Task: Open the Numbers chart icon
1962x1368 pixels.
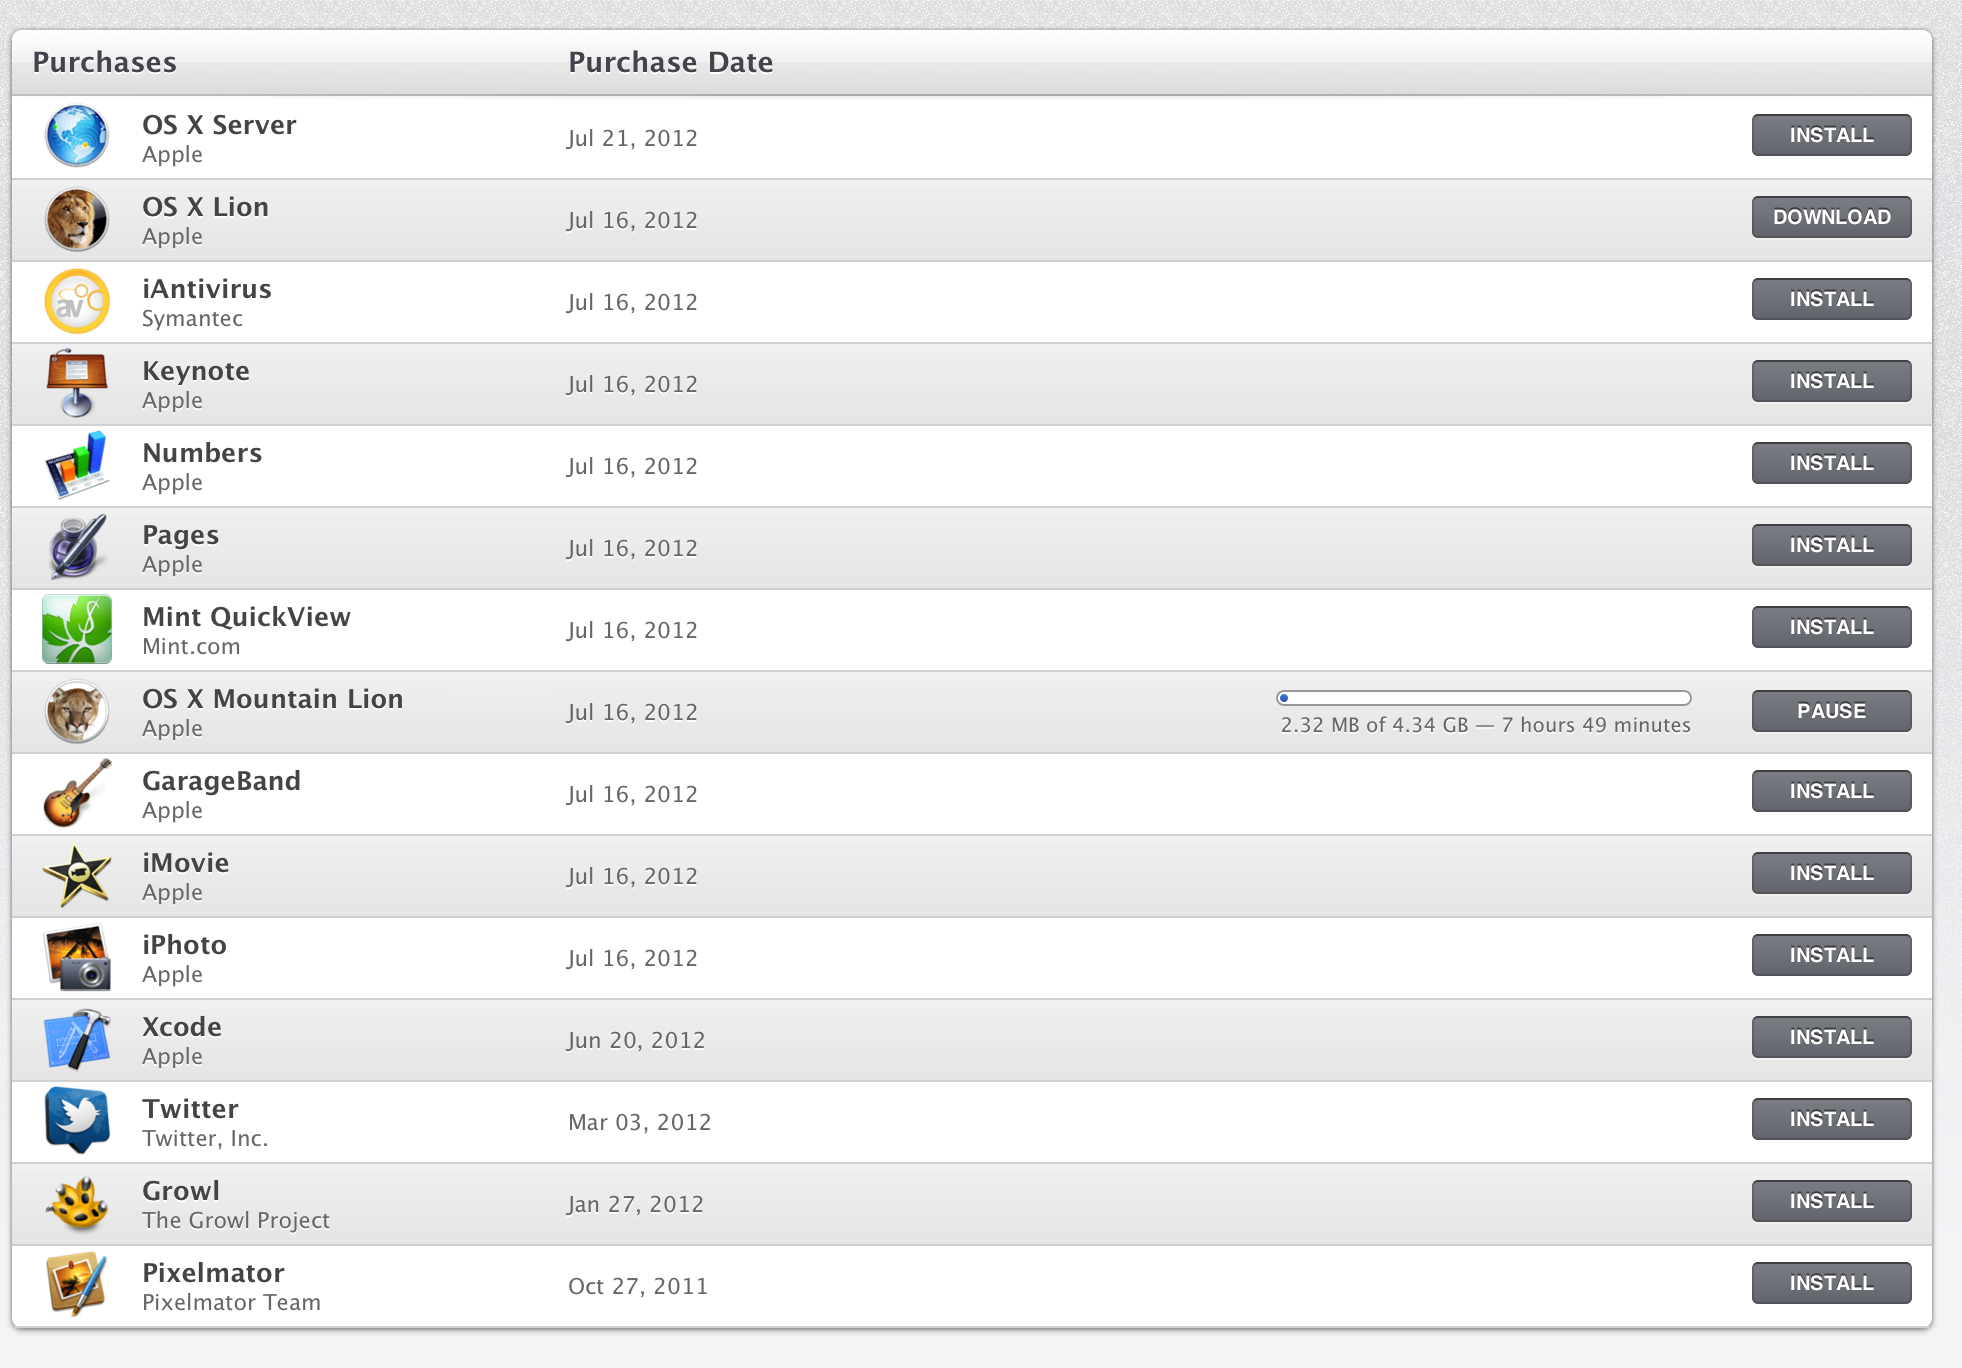Action: (x=77, y=465)
